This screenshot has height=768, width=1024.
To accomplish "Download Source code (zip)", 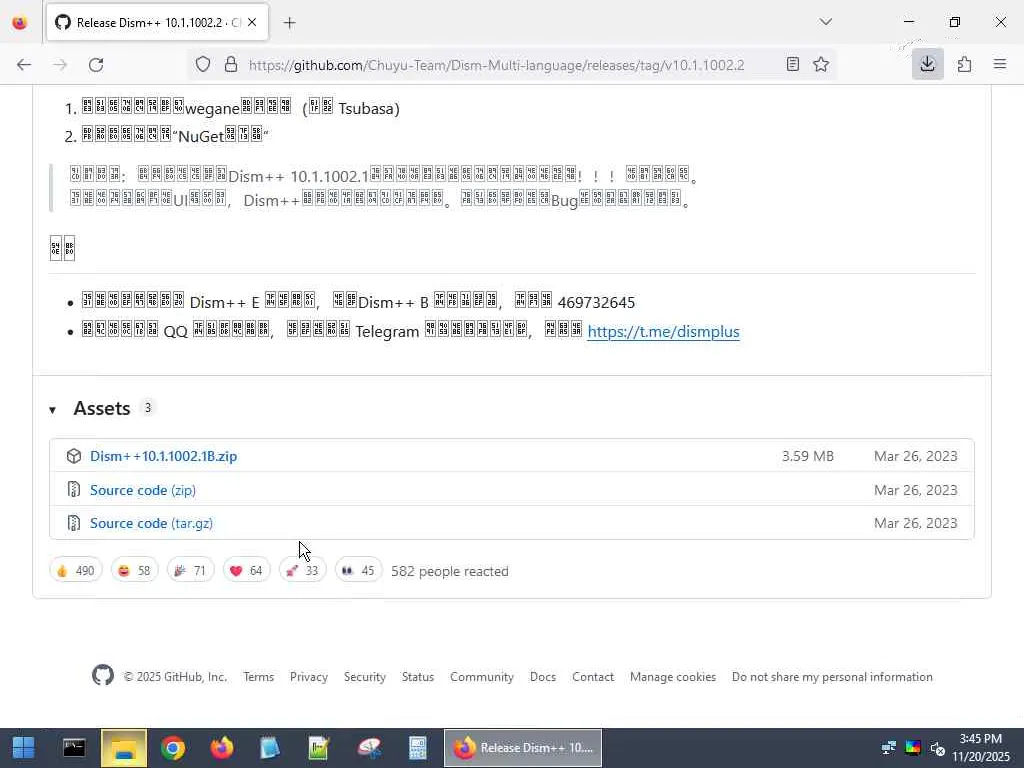I will coord(143,490).
